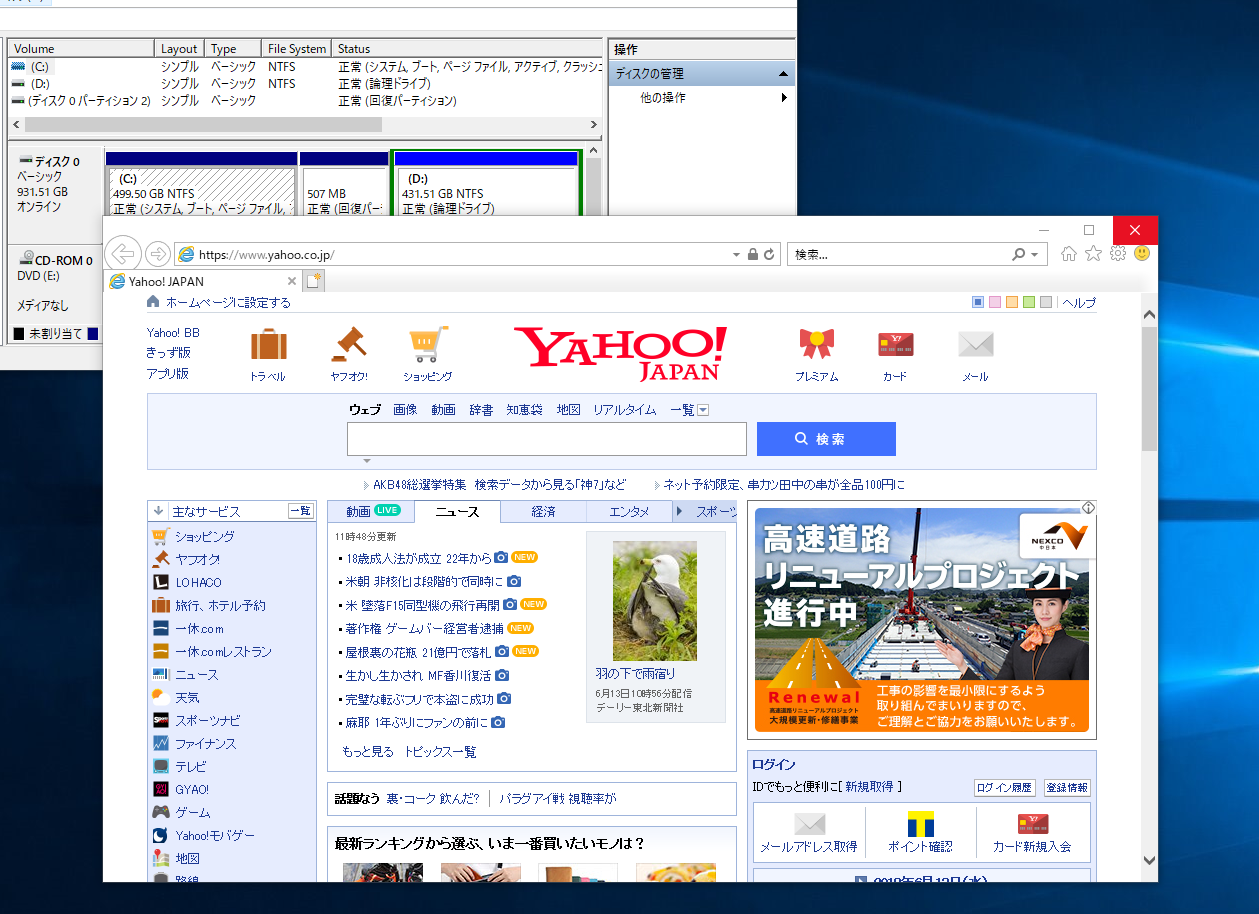Open the Shopping cart icon
Image resolution: width=1259 pixels, height=914 pixels.
[x=428, y=345]
